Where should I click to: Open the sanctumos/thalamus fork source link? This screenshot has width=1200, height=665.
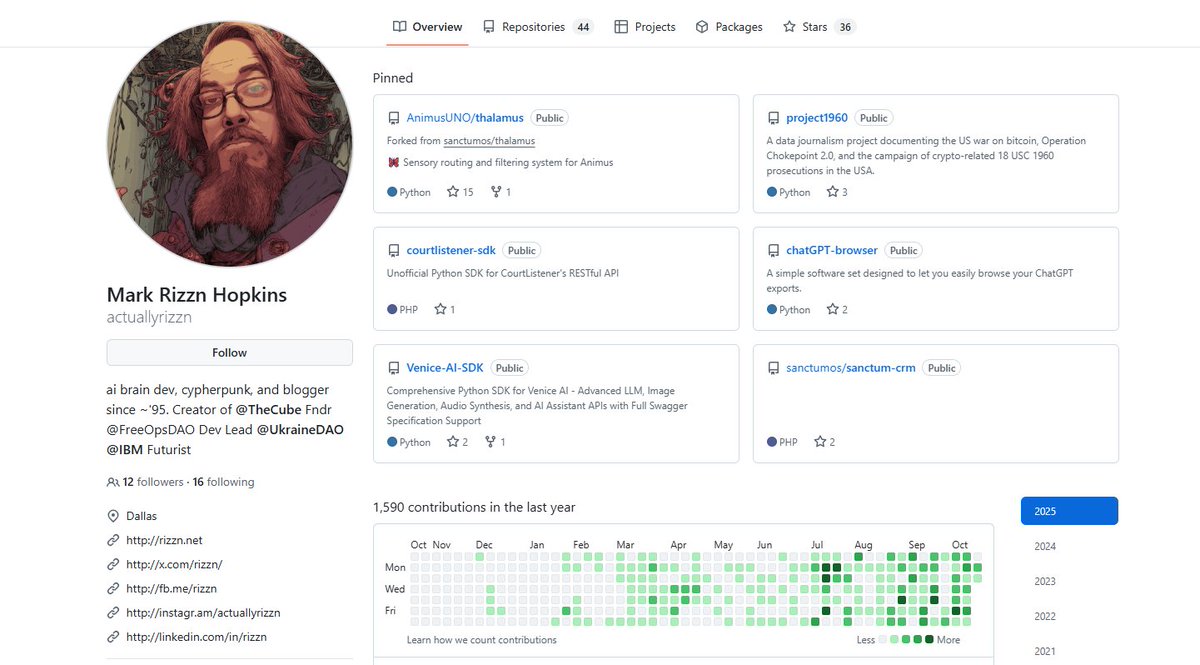[x=489, y=141]
